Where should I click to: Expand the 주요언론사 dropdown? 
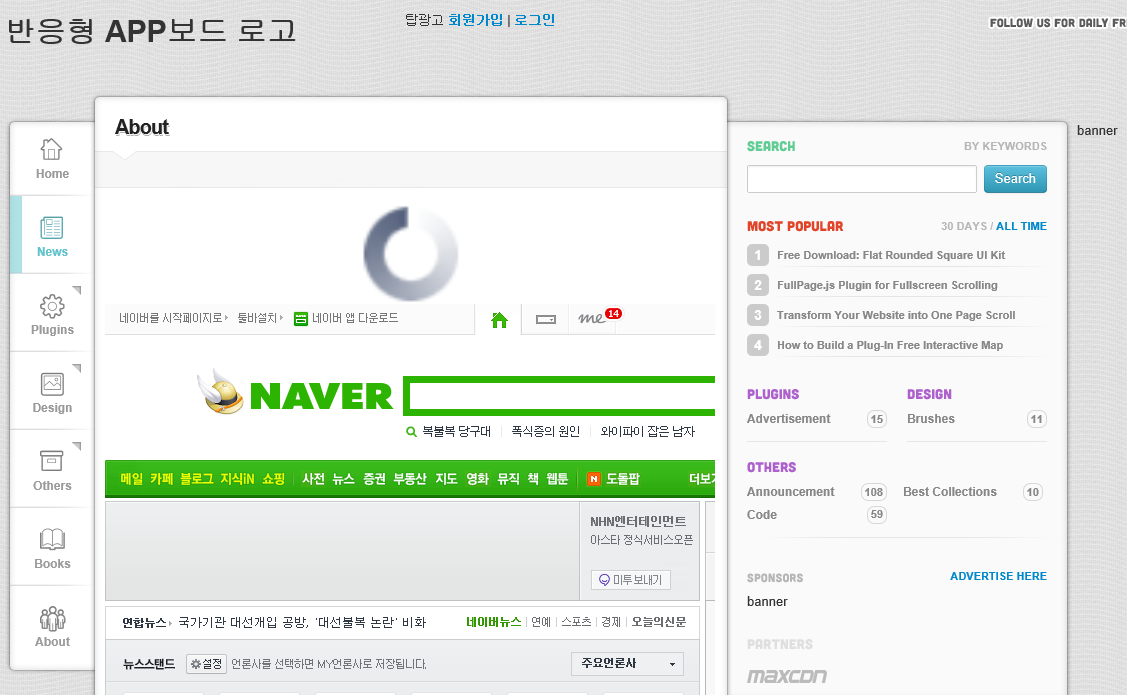pyautogui.click(x=627, y=663)
